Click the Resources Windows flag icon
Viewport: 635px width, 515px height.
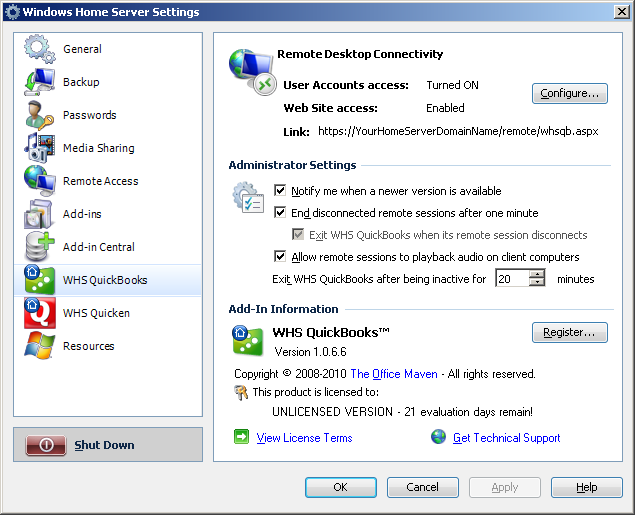39,346
